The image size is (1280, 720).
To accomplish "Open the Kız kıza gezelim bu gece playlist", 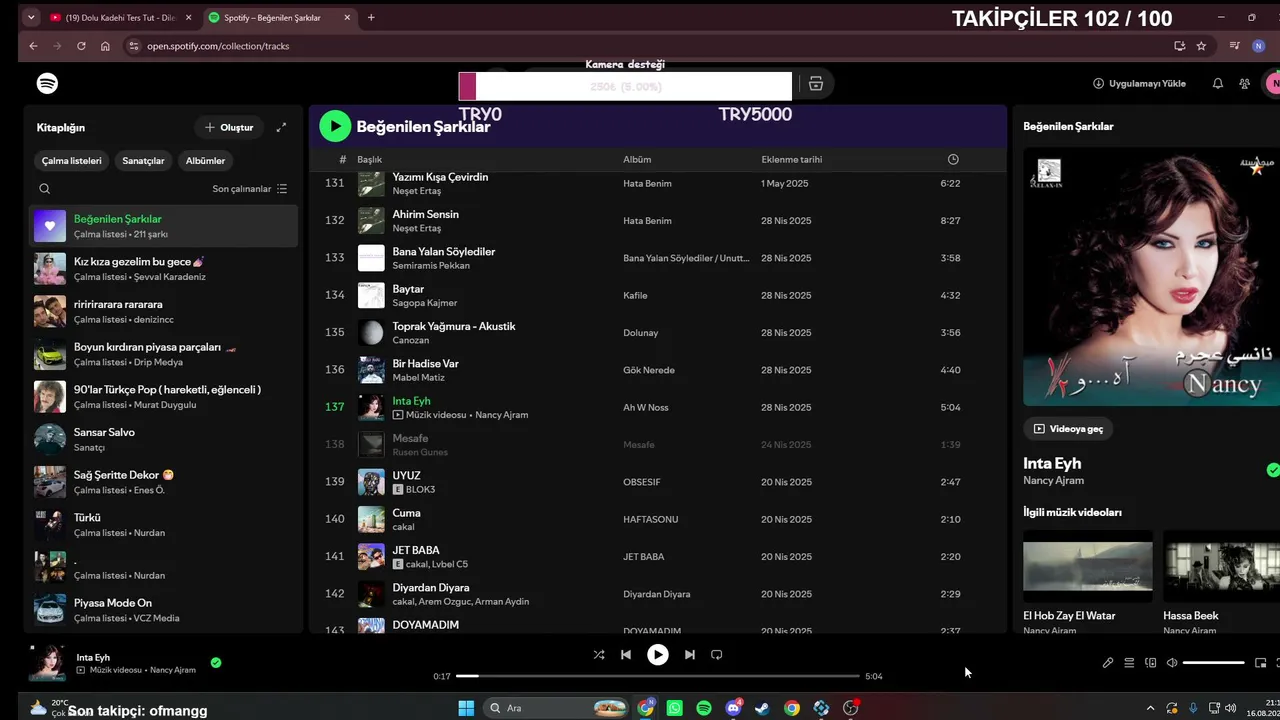I will [163, 269].
